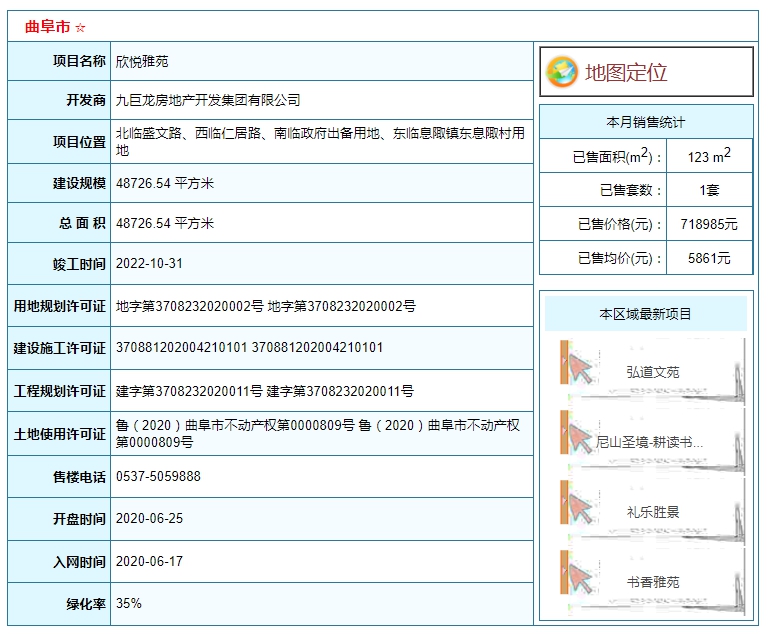The image size is (768, 634).
Task: Click the listing date 2020-06-17
Action: (149, 561)
